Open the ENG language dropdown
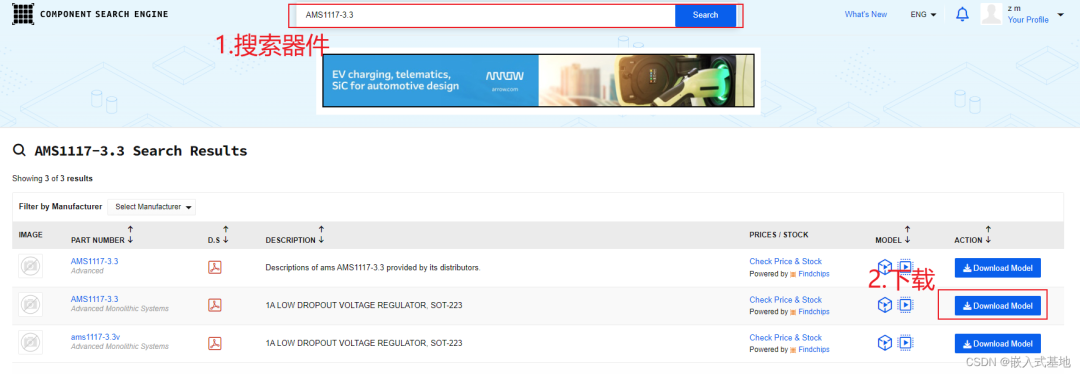This screenshot has width=1080, height=374. click(x=923, y=14)
